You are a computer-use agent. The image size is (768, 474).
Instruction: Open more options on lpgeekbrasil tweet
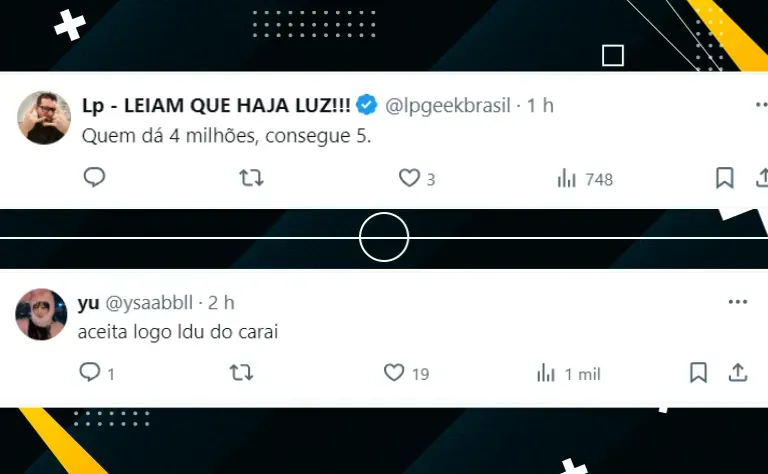click(762, 104)
